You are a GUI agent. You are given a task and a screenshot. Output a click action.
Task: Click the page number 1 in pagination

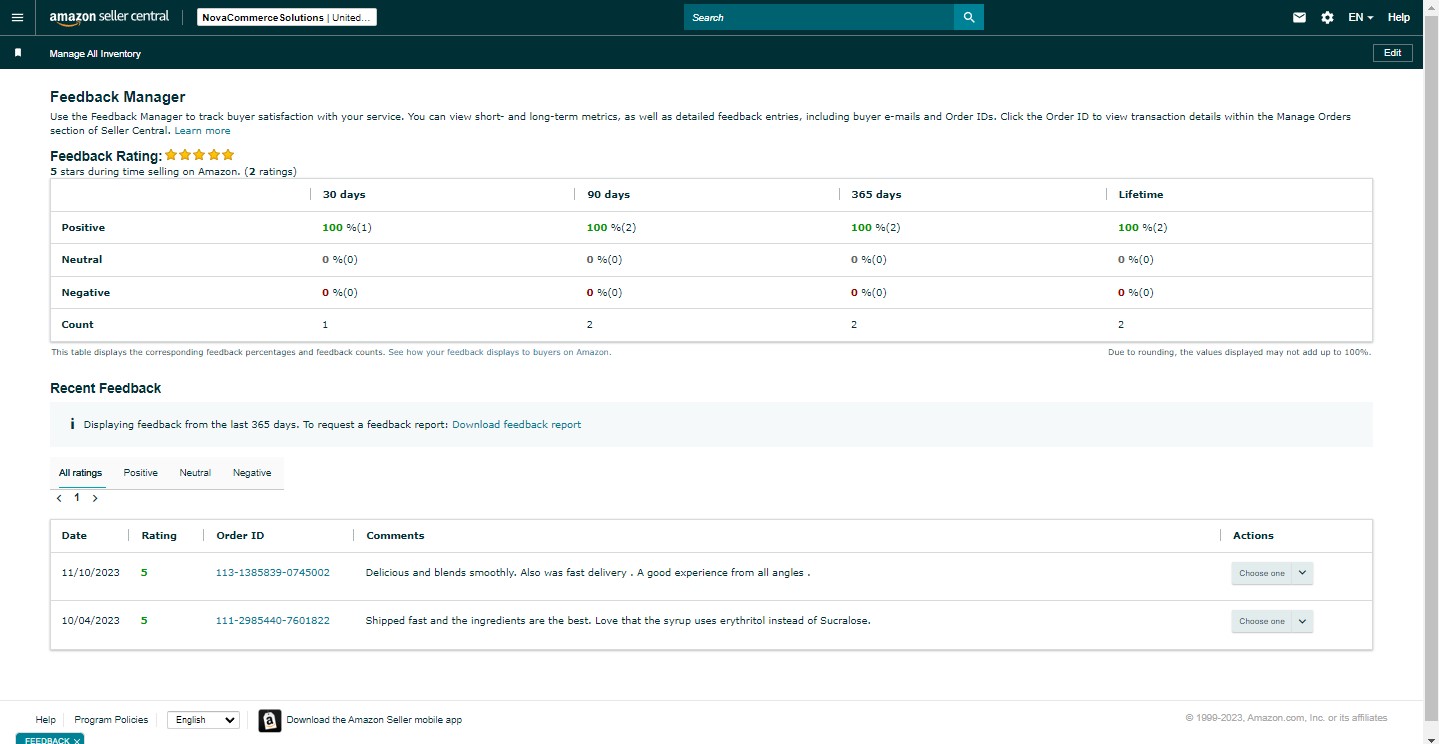pyautogui.click(x=77, y=497)
